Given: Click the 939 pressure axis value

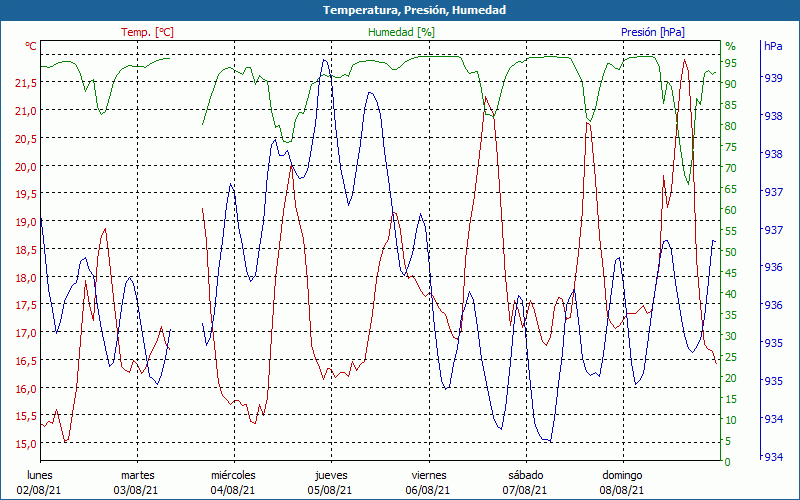Looking at the screenshot, I should click(x=773, y=78).
